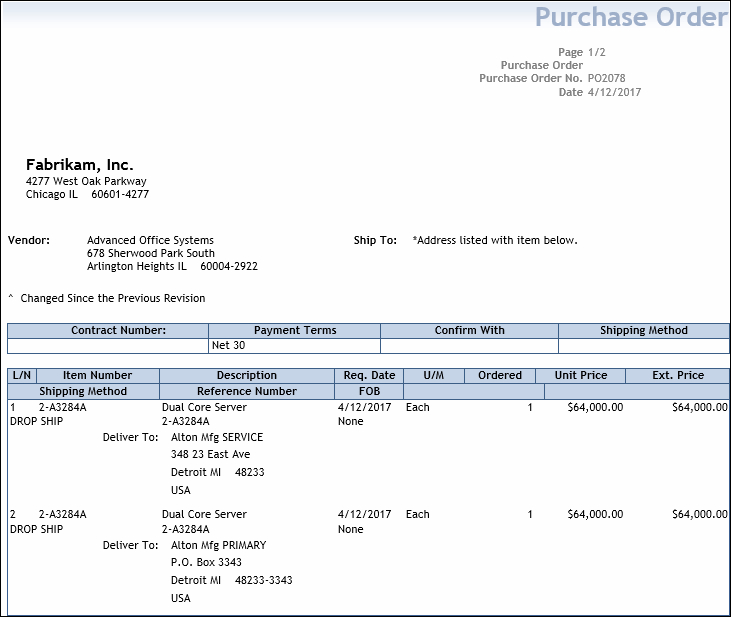Image resolution: width=731 pixels, height=617 pixels.
Task: Click Alton Mfg PRIMARY deliver-to name
Action: [x=219, y=546]
